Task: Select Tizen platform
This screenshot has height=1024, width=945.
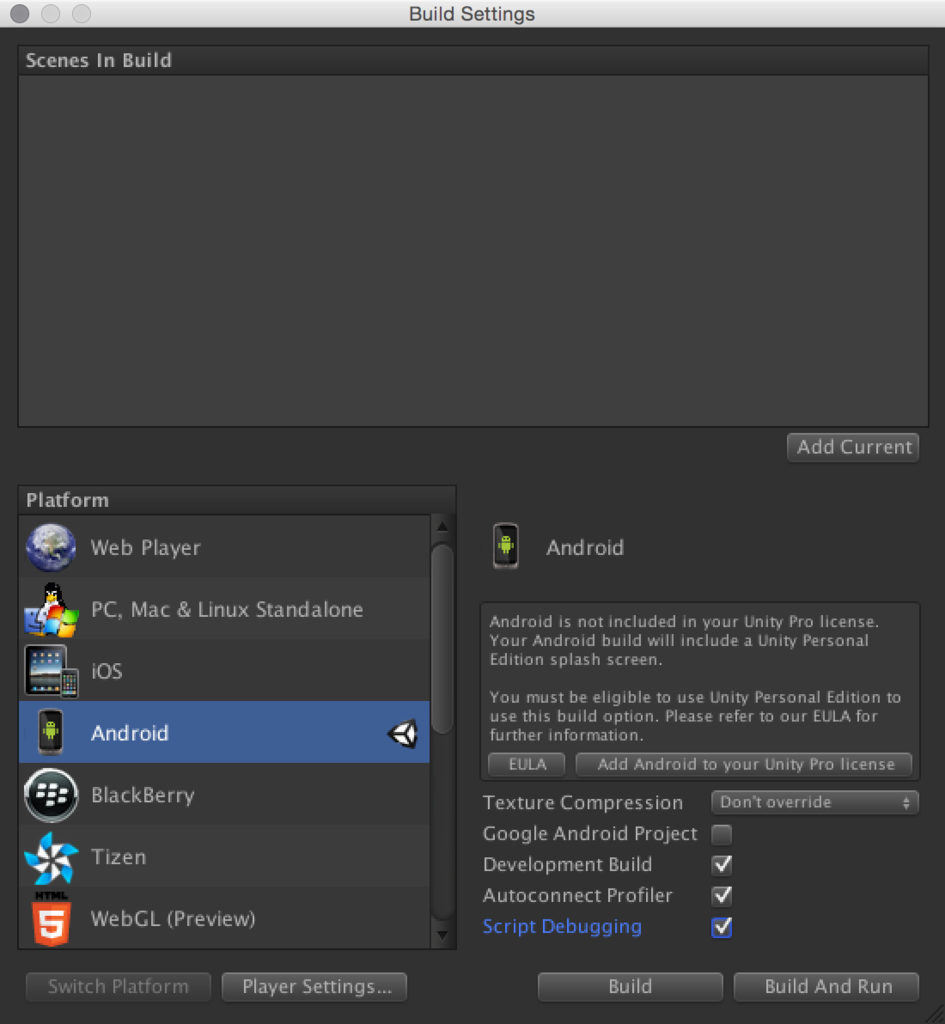Action: click(224, 857)
